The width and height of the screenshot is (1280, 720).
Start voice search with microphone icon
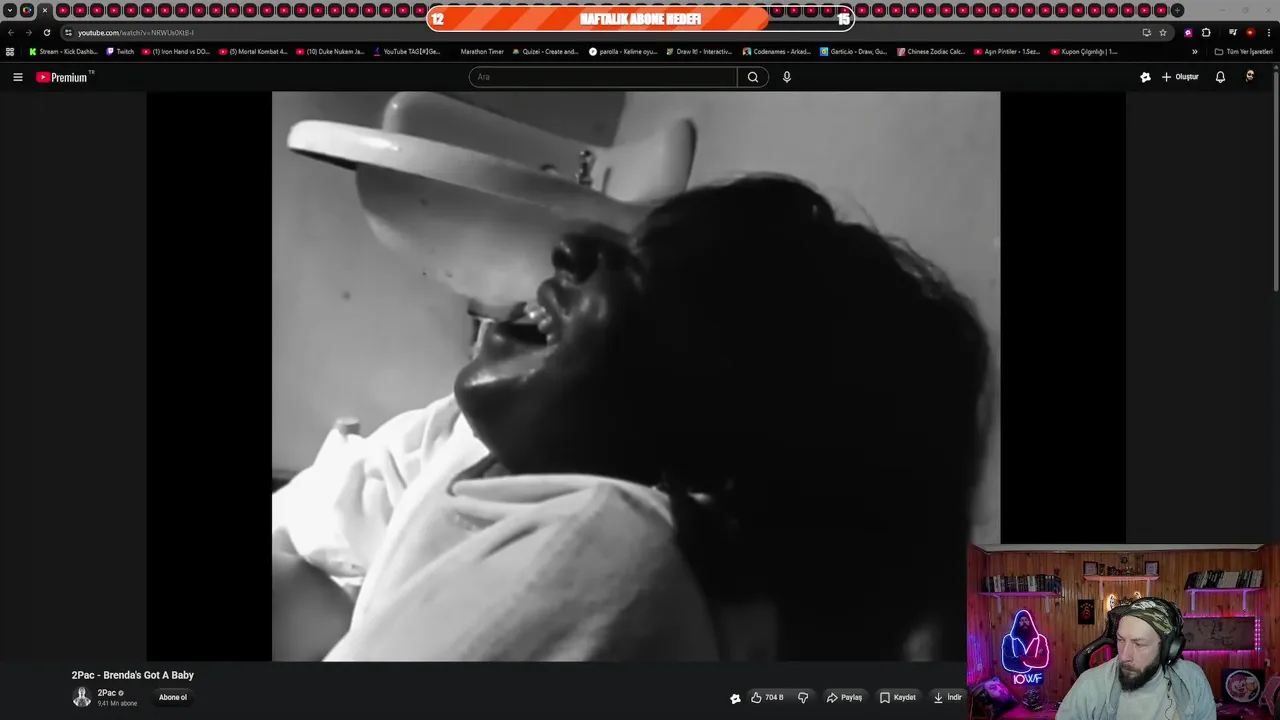pyautogui.click(x=787, y=77)
